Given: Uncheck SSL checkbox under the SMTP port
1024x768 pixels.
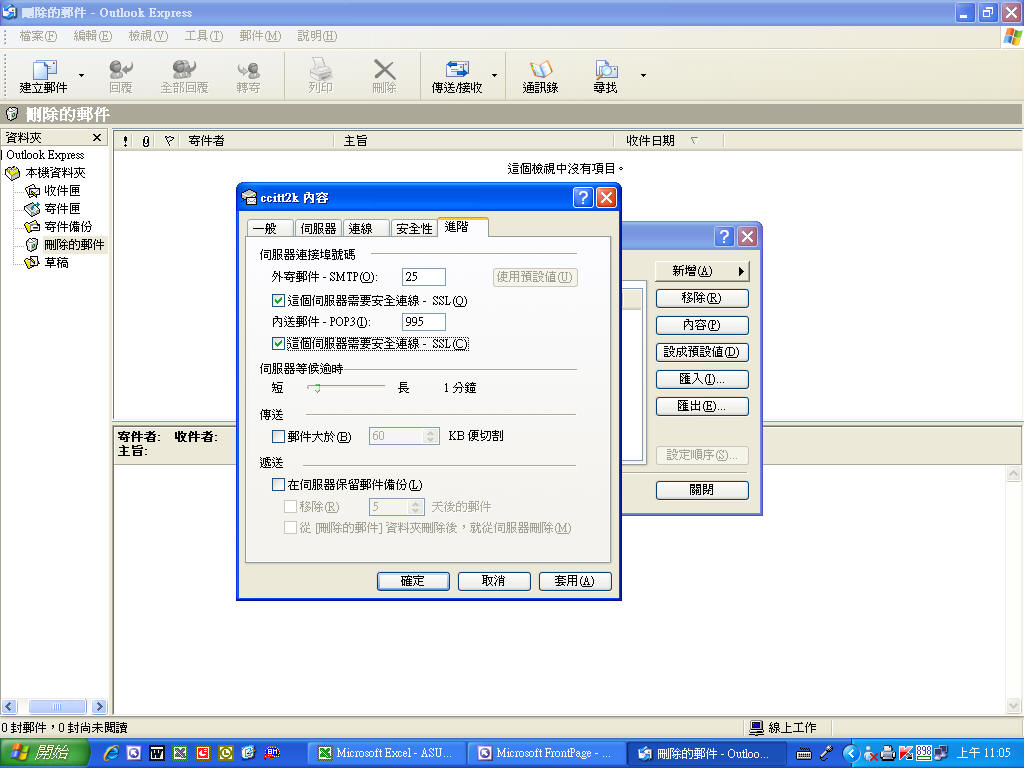Looking at the screenshot, I should coord(278,300).
